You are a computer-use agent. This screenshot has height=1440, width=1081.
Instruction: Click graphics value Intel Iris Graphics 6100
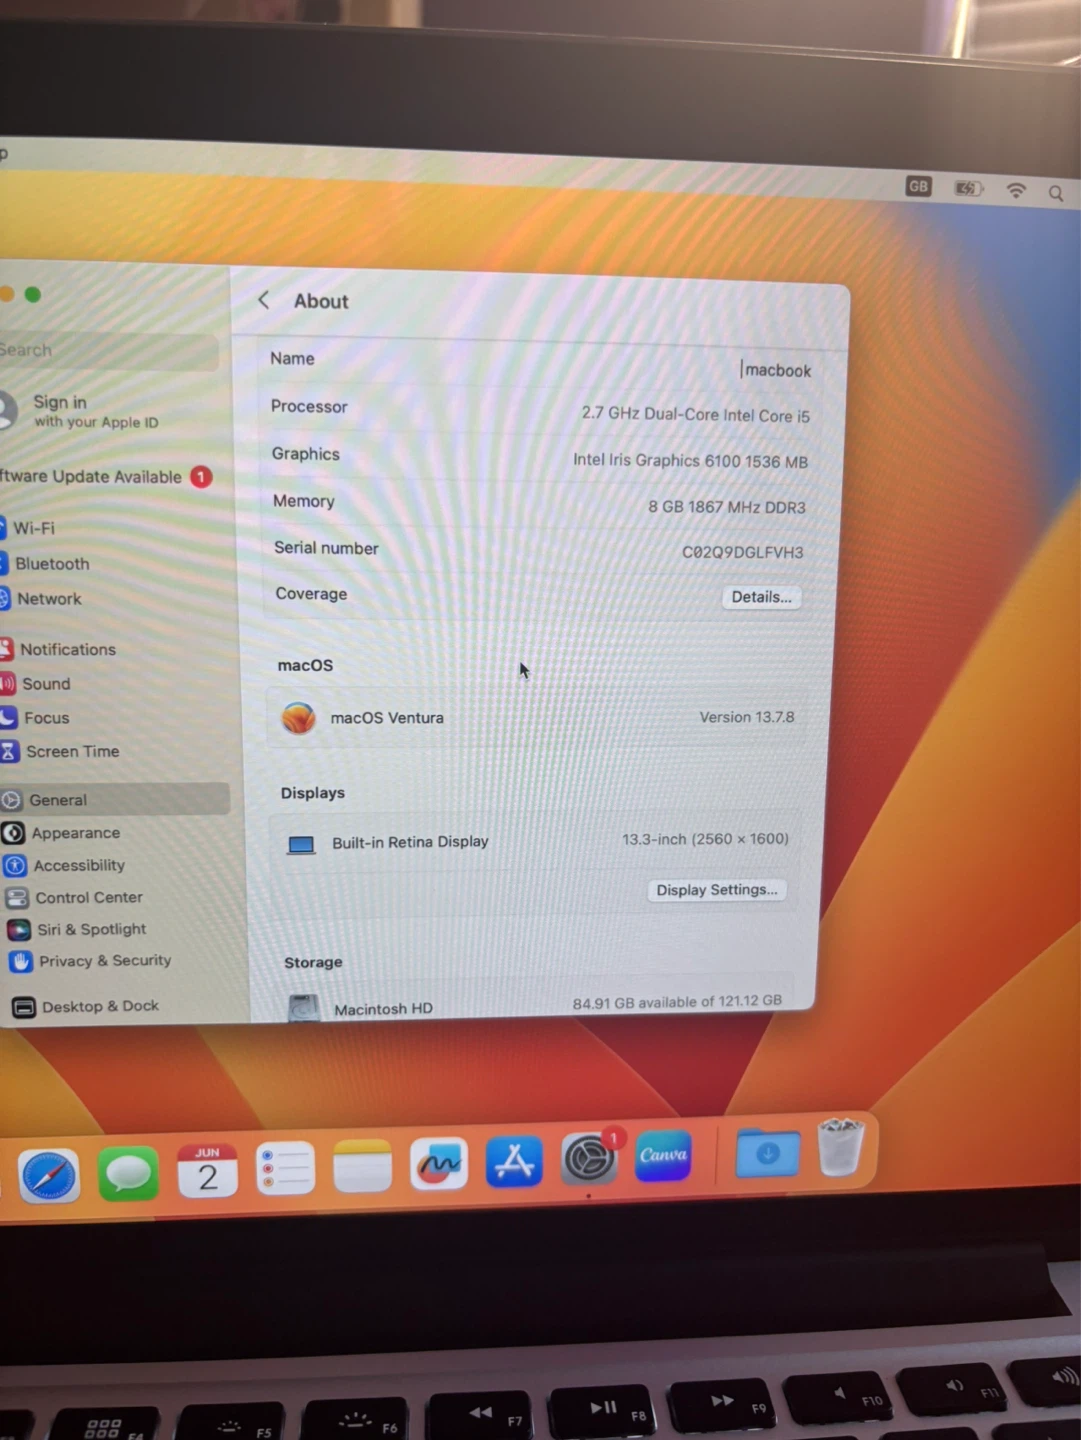pos(690,460)
